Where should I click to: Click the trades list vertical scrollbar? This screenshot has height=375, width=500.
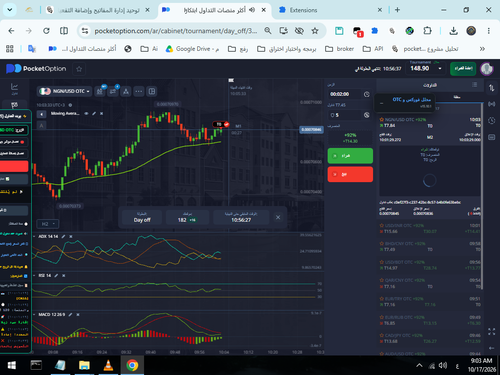482,197
